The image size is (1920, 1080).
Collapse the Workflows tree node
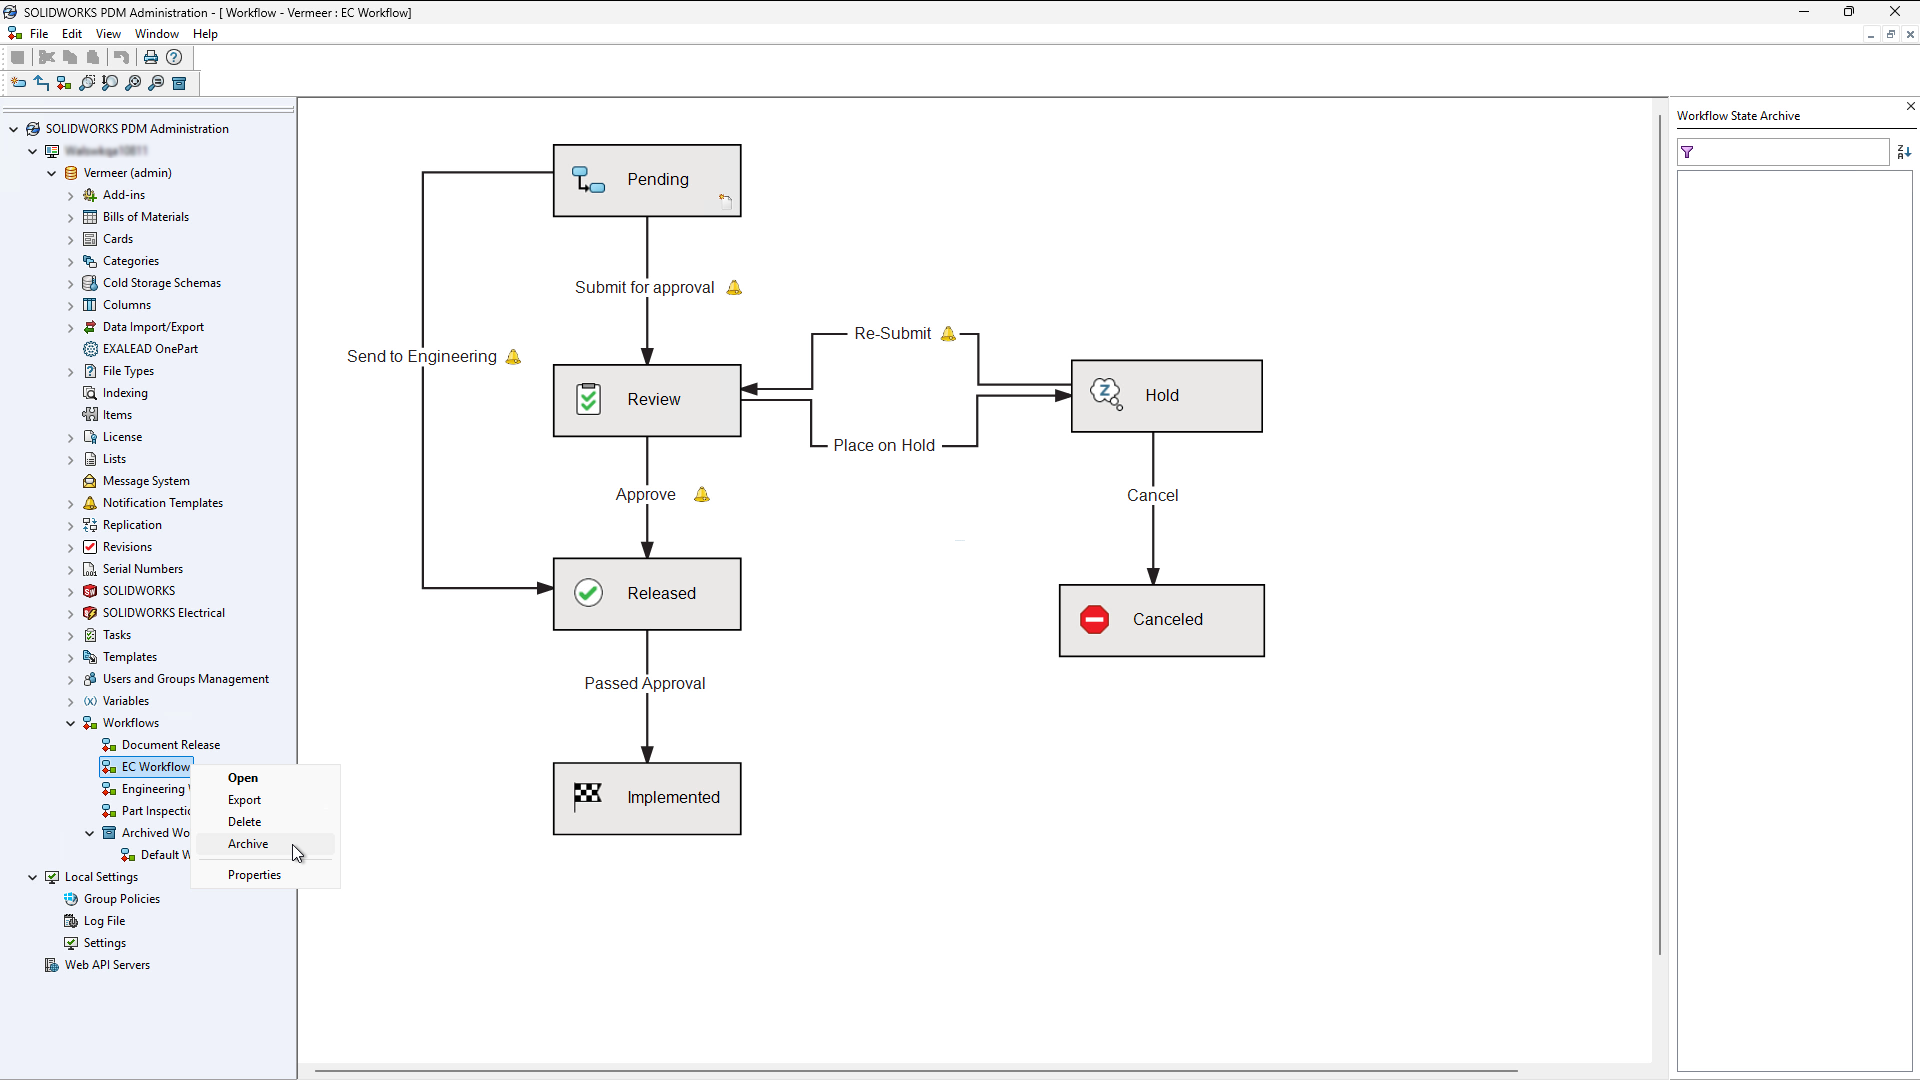click(71, 723)
